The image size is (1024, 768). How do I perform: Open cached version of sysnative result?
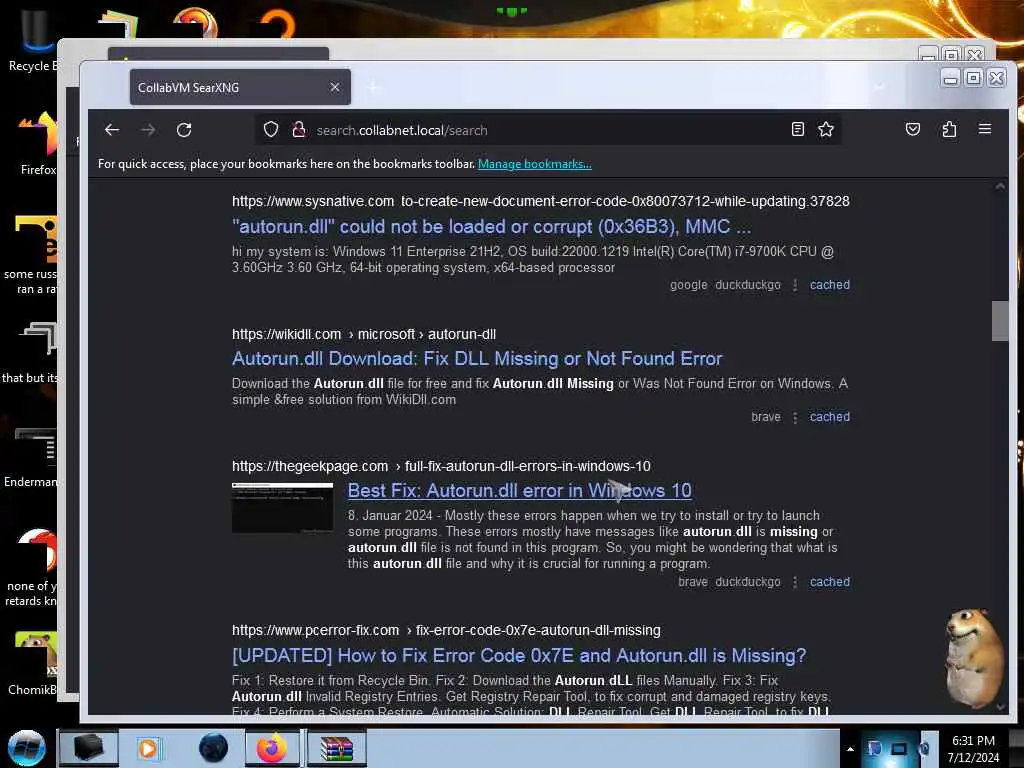[x=829, y=285]
